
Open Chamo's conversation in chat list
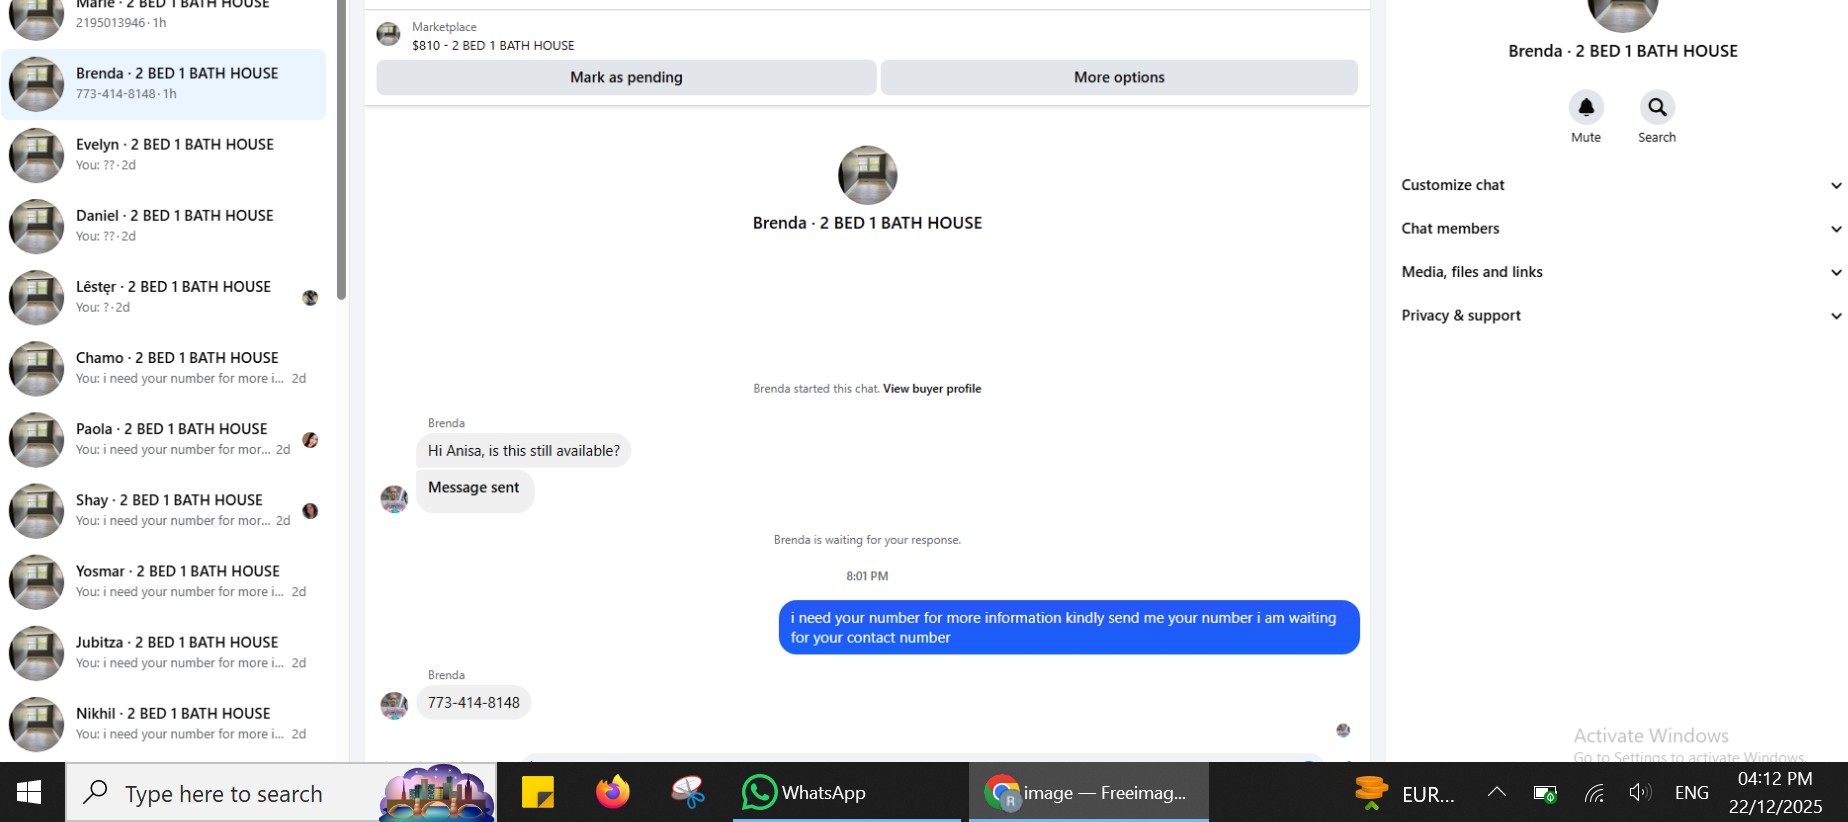pos(164,368)
